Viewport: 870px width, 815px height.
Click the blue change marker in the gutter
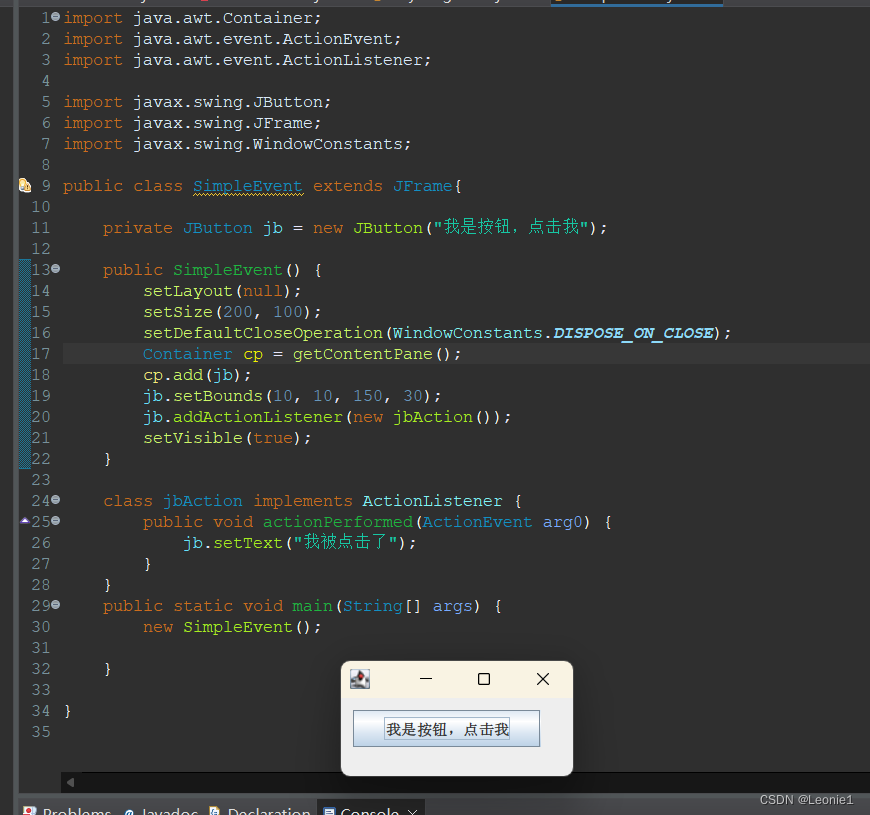[x=24, y=360]
